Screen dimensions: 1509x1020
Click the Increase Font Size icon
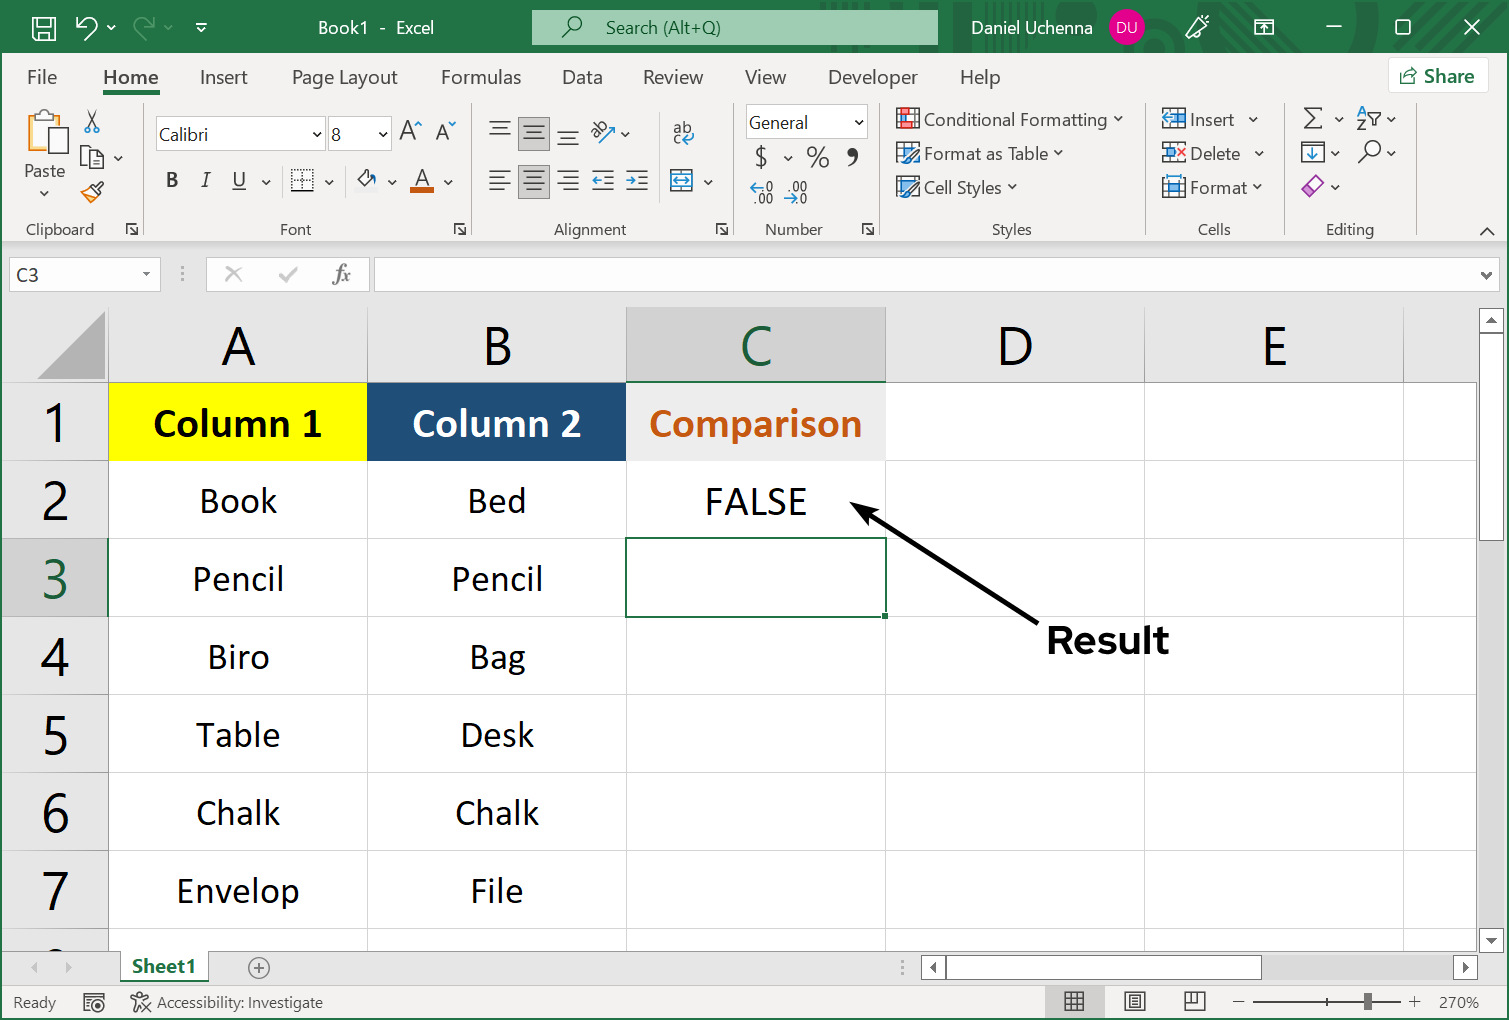(x=410, y=132)
